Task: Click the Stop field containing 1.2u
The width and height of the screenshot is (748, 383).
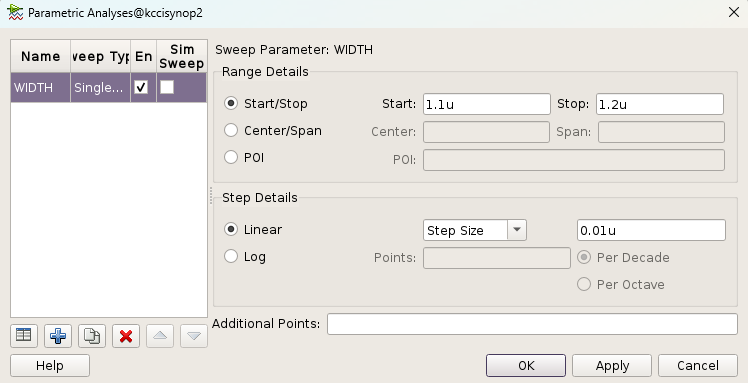Action: click(660, 104)
